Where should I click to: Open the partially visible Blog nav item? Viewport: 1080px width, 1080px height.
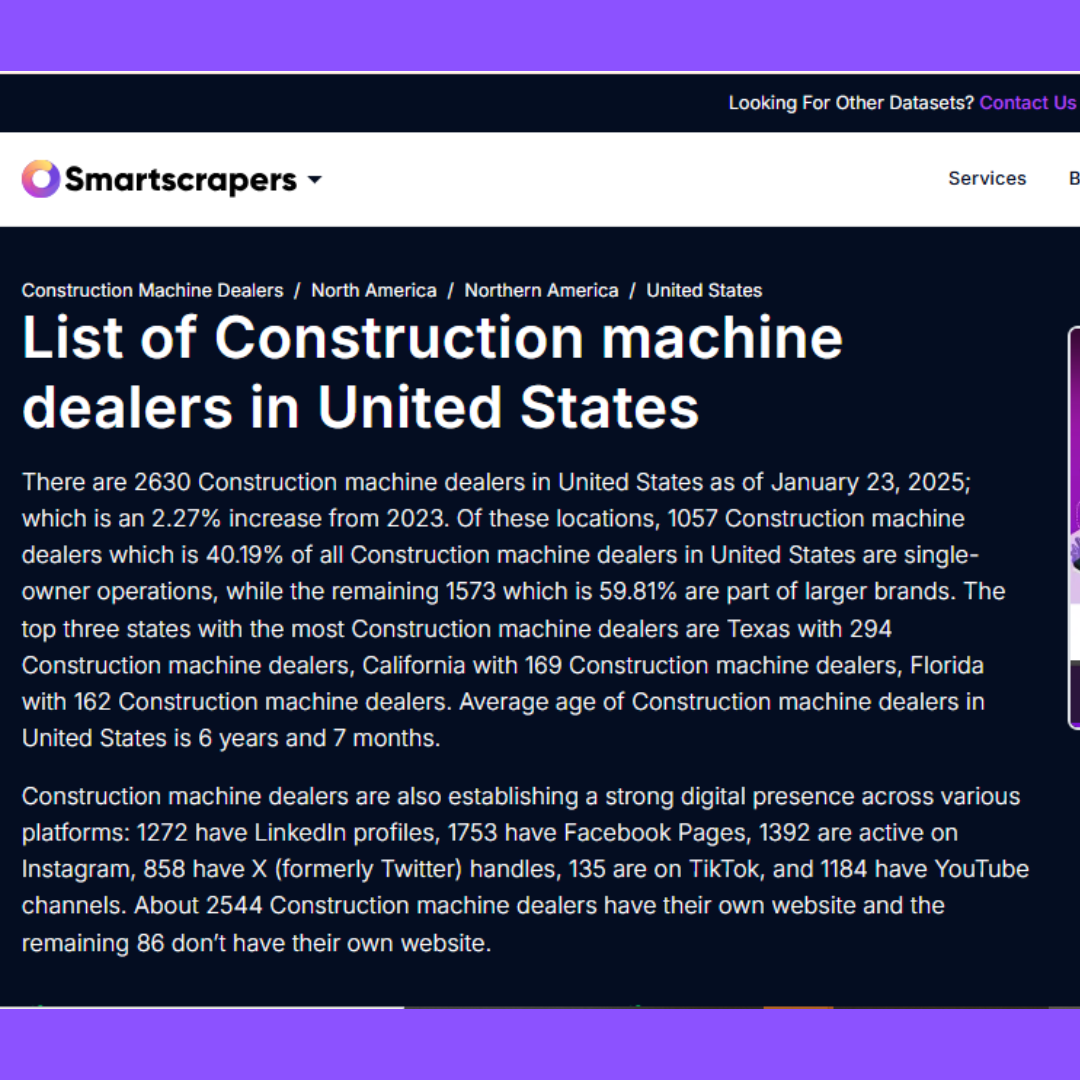(x=1074, y=178)
